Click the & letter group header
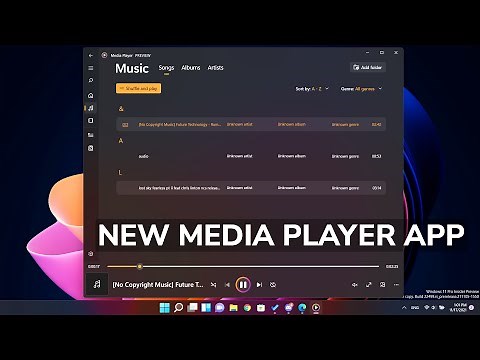 pos(121,109)
